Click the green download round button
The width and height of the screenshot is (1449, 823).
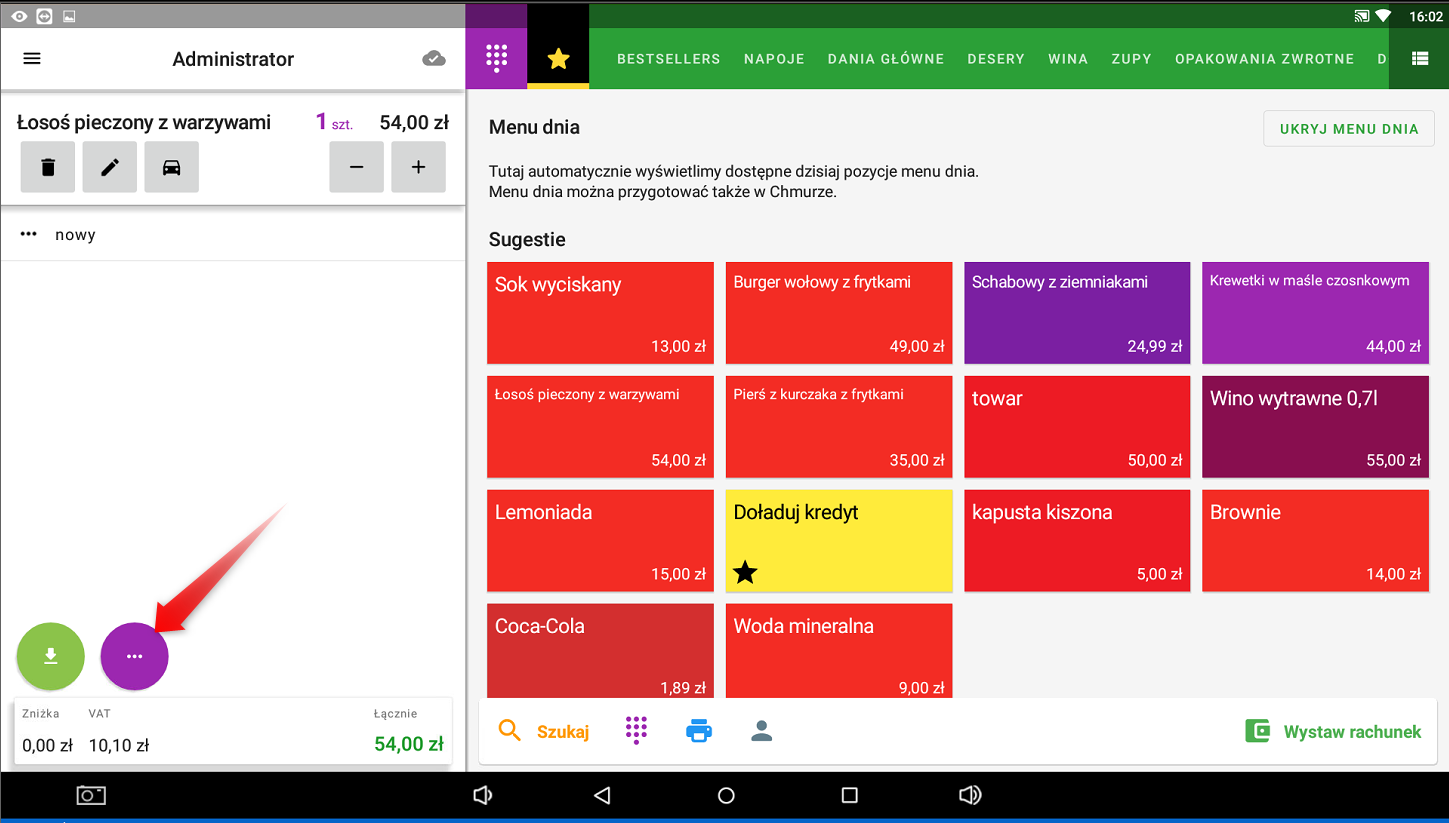click(51, 656)
